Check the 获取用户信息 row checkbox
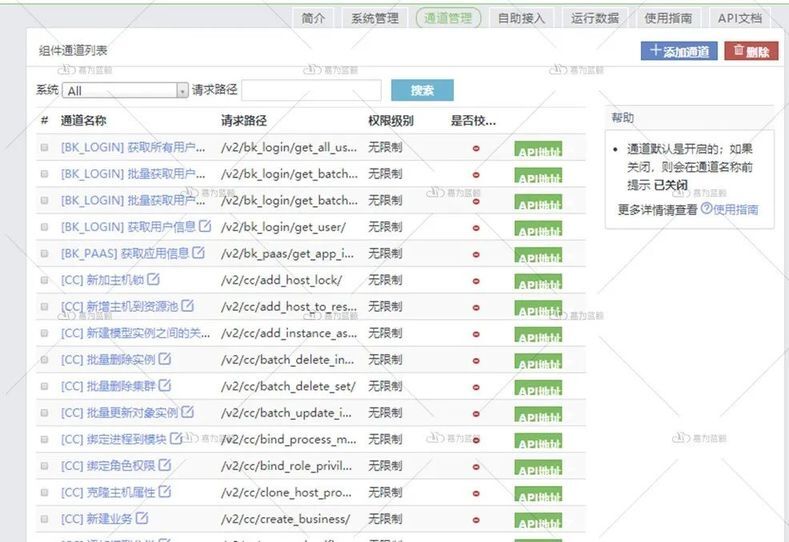Screen dimensions: 789x542 (x=44, y=227)
